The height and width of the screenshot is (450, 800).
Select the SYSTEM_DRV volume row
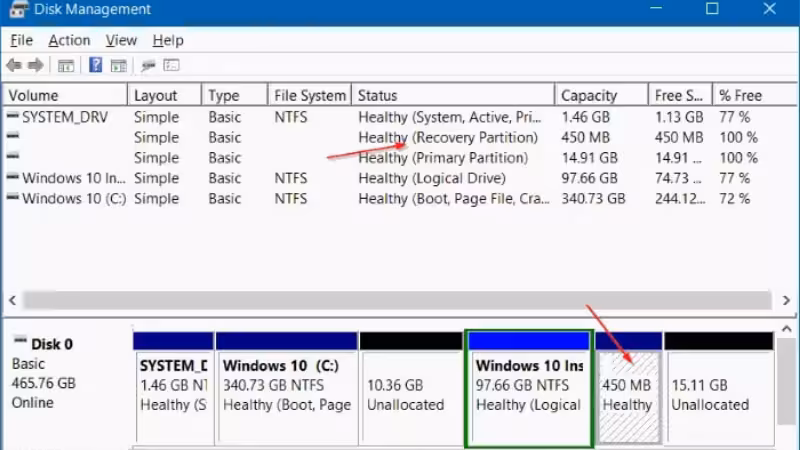click(x=399, y=117)
